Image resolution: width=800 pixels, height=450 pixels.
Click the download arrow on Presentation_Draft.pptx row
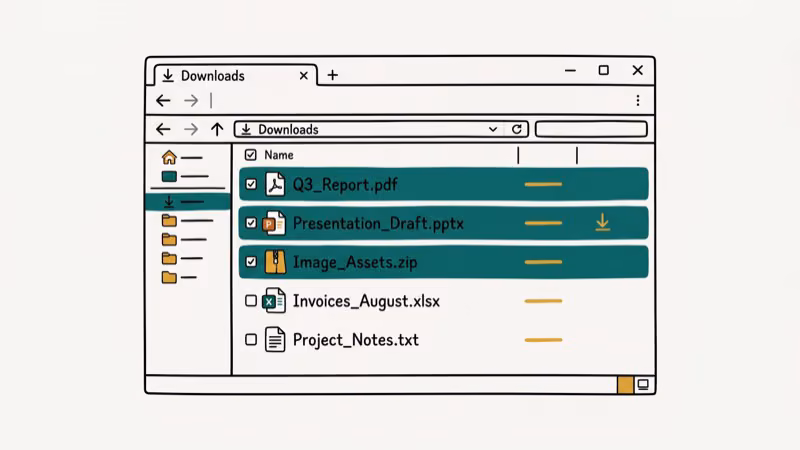603,222
